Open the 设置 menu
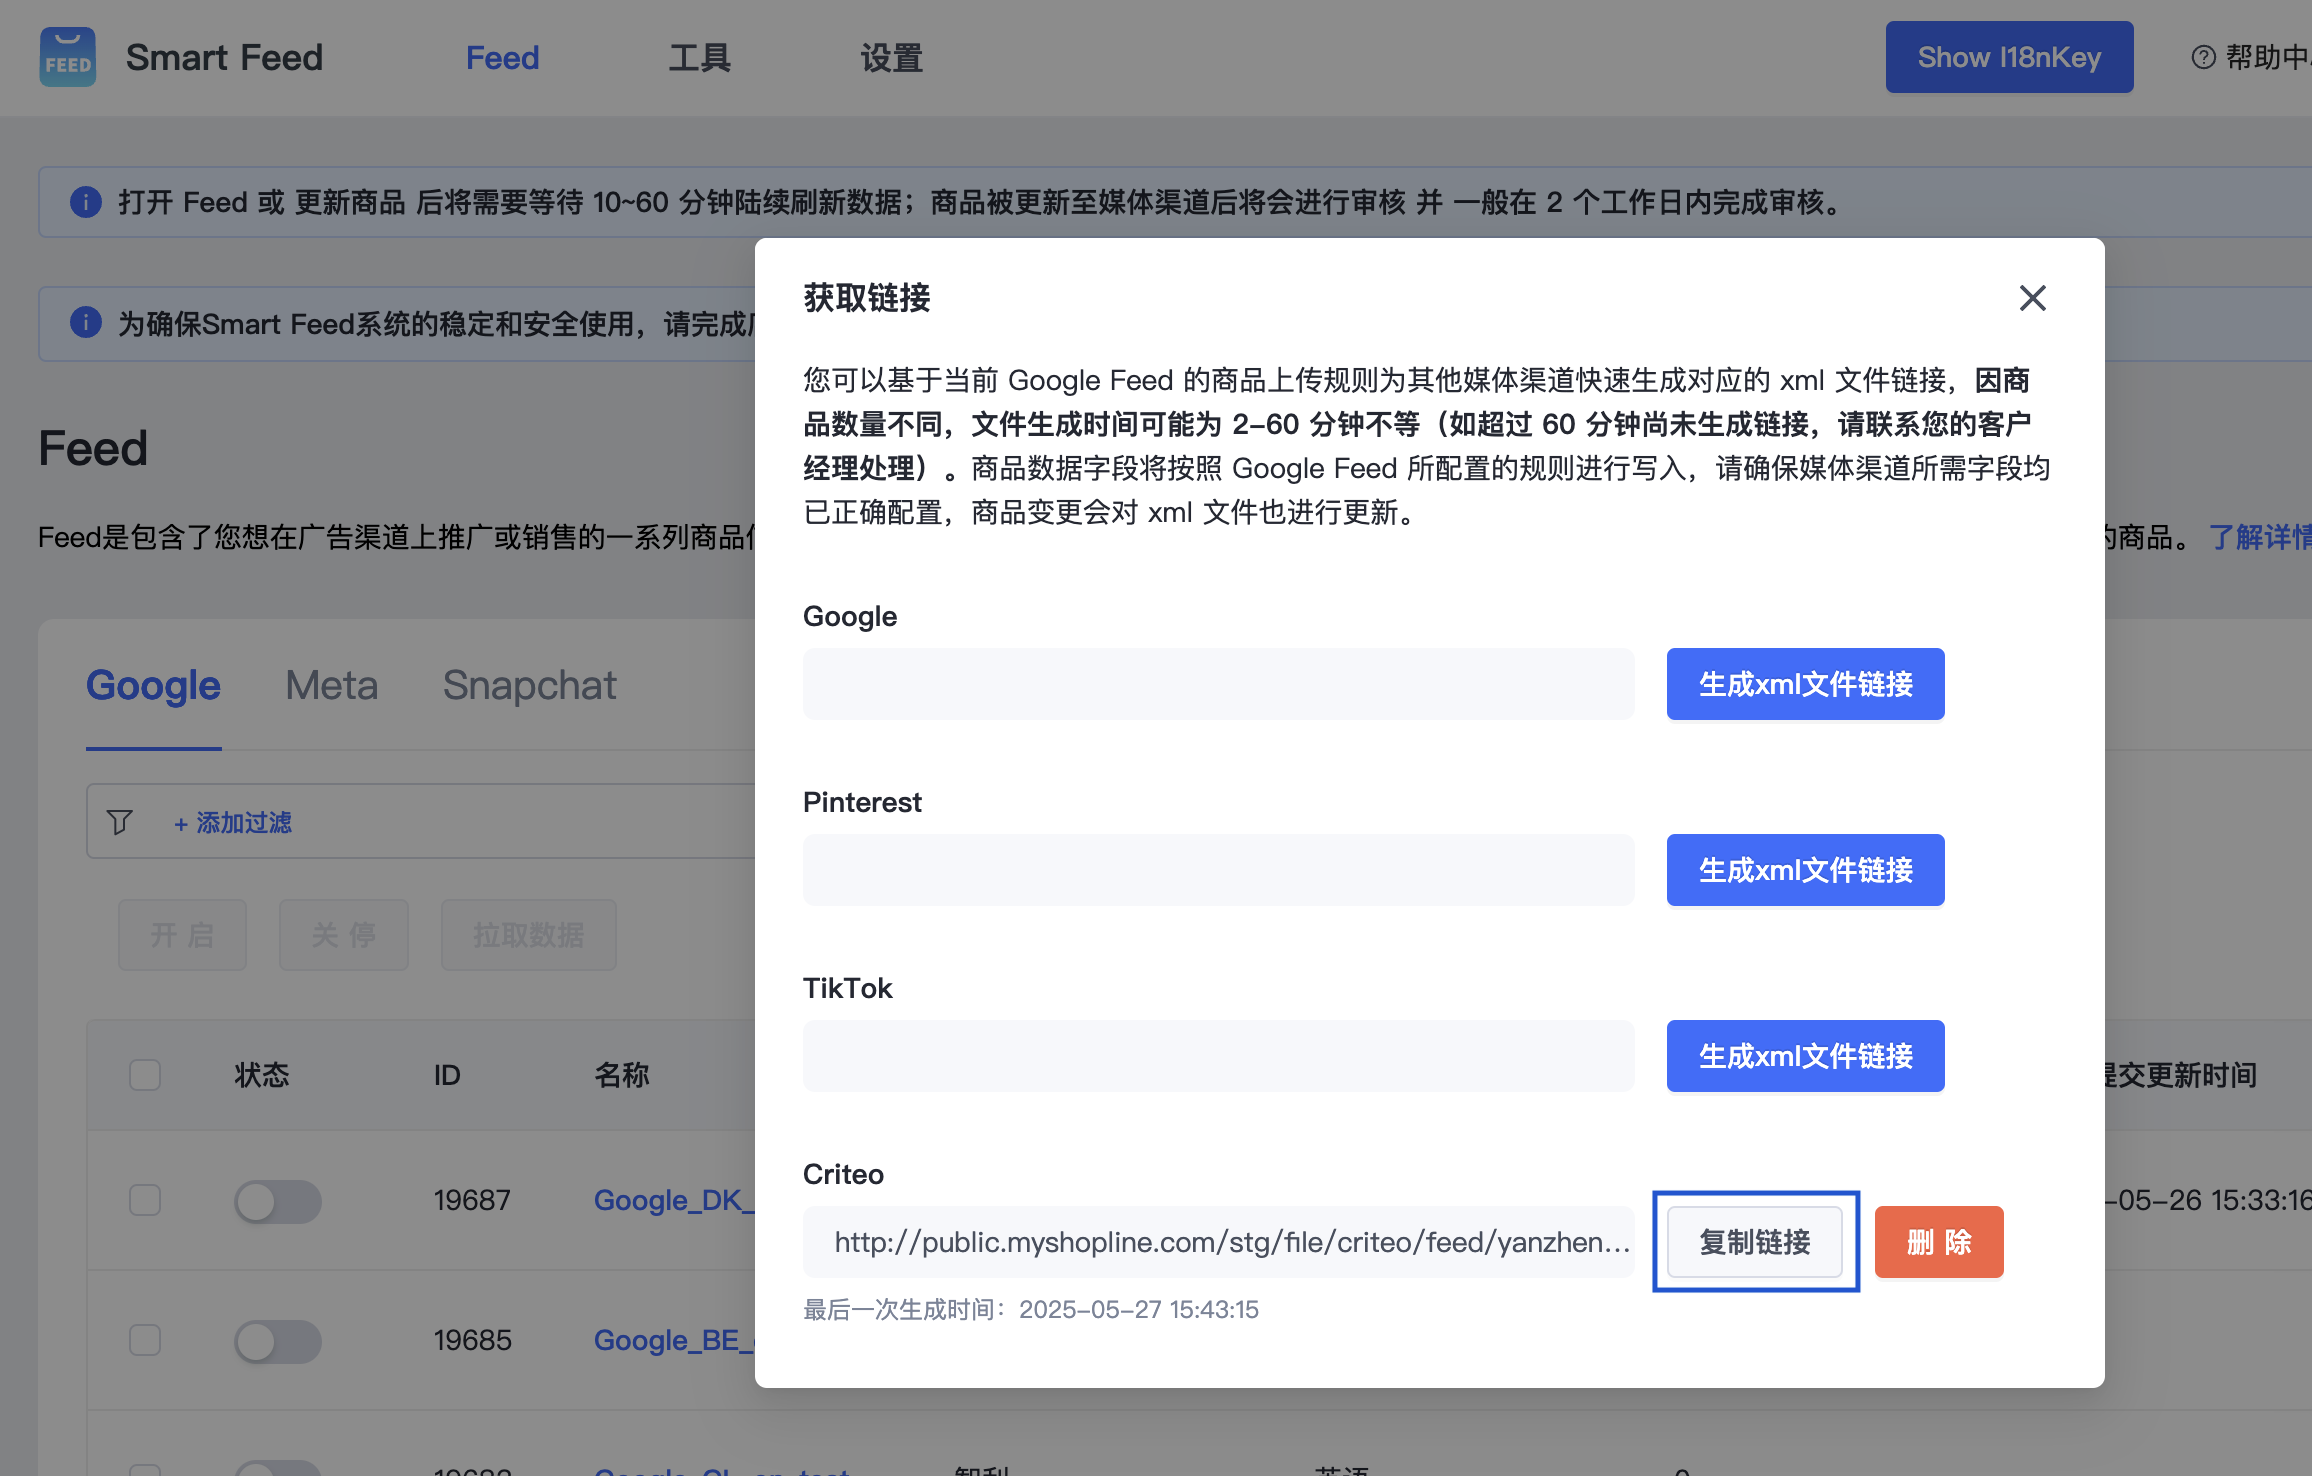The width and height of the screenshot is (2312, 1476). [891, 57]
